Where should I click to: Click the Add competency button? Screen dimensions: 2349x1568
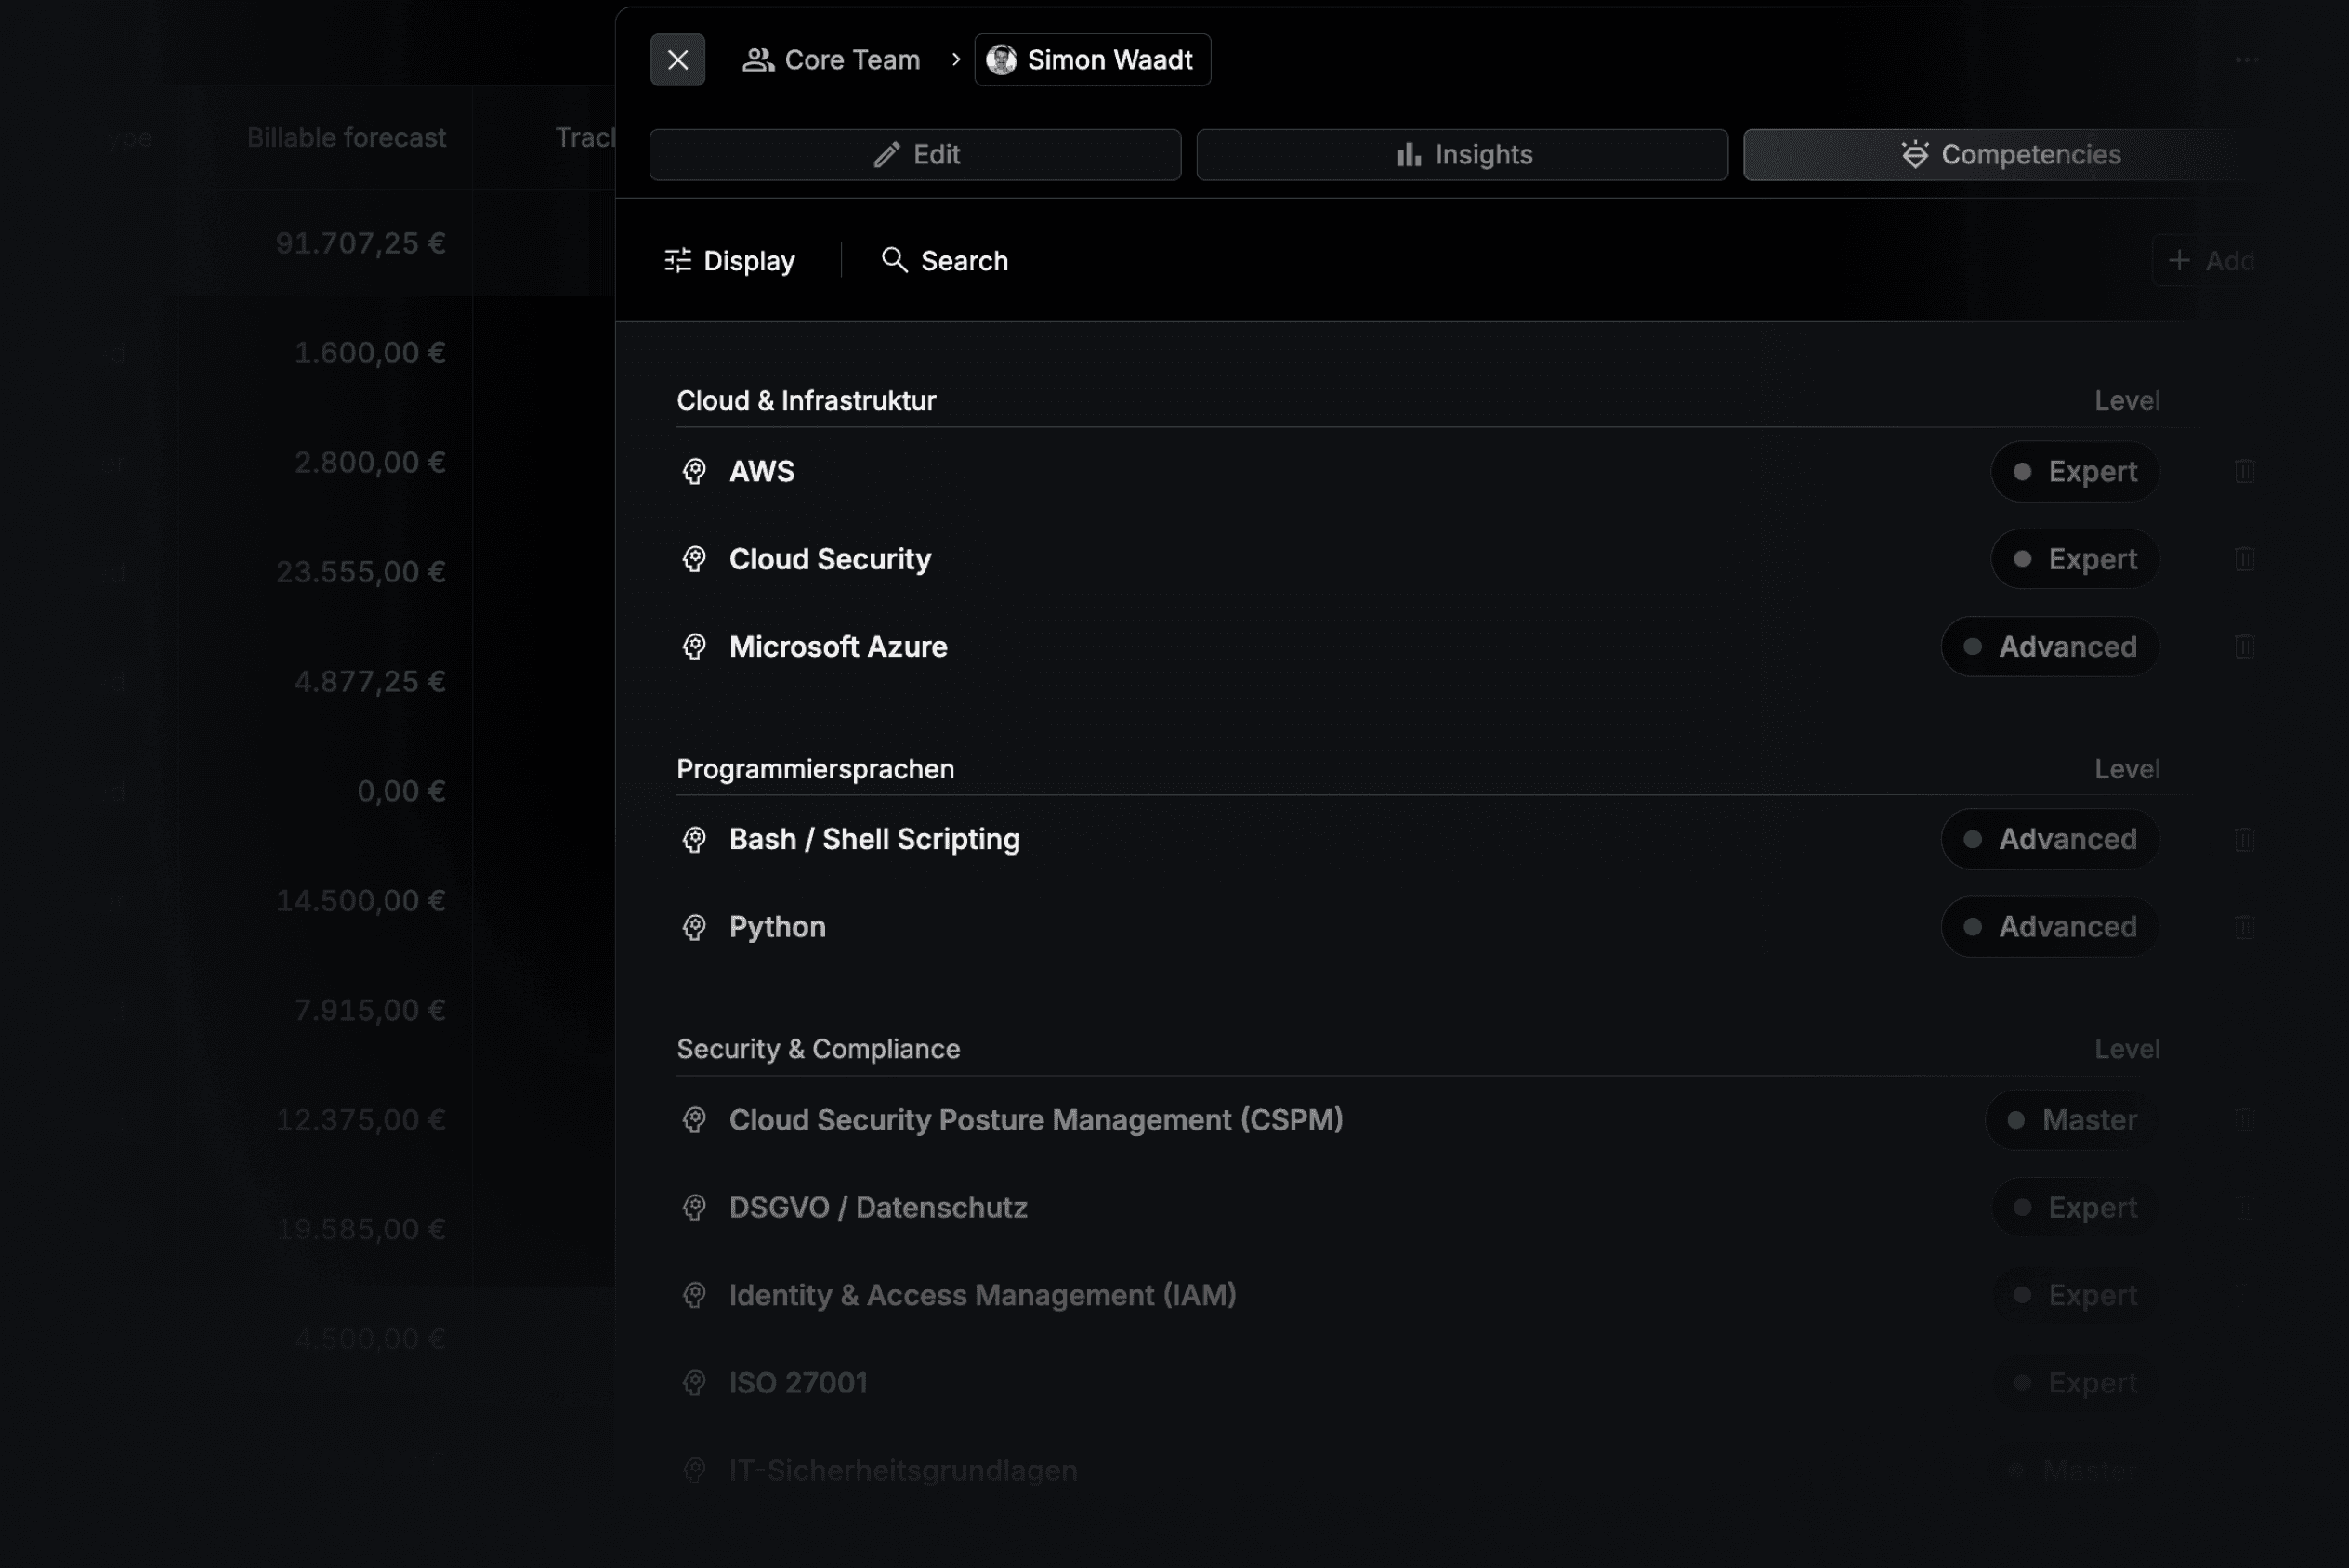click(x=2210, y=261)
